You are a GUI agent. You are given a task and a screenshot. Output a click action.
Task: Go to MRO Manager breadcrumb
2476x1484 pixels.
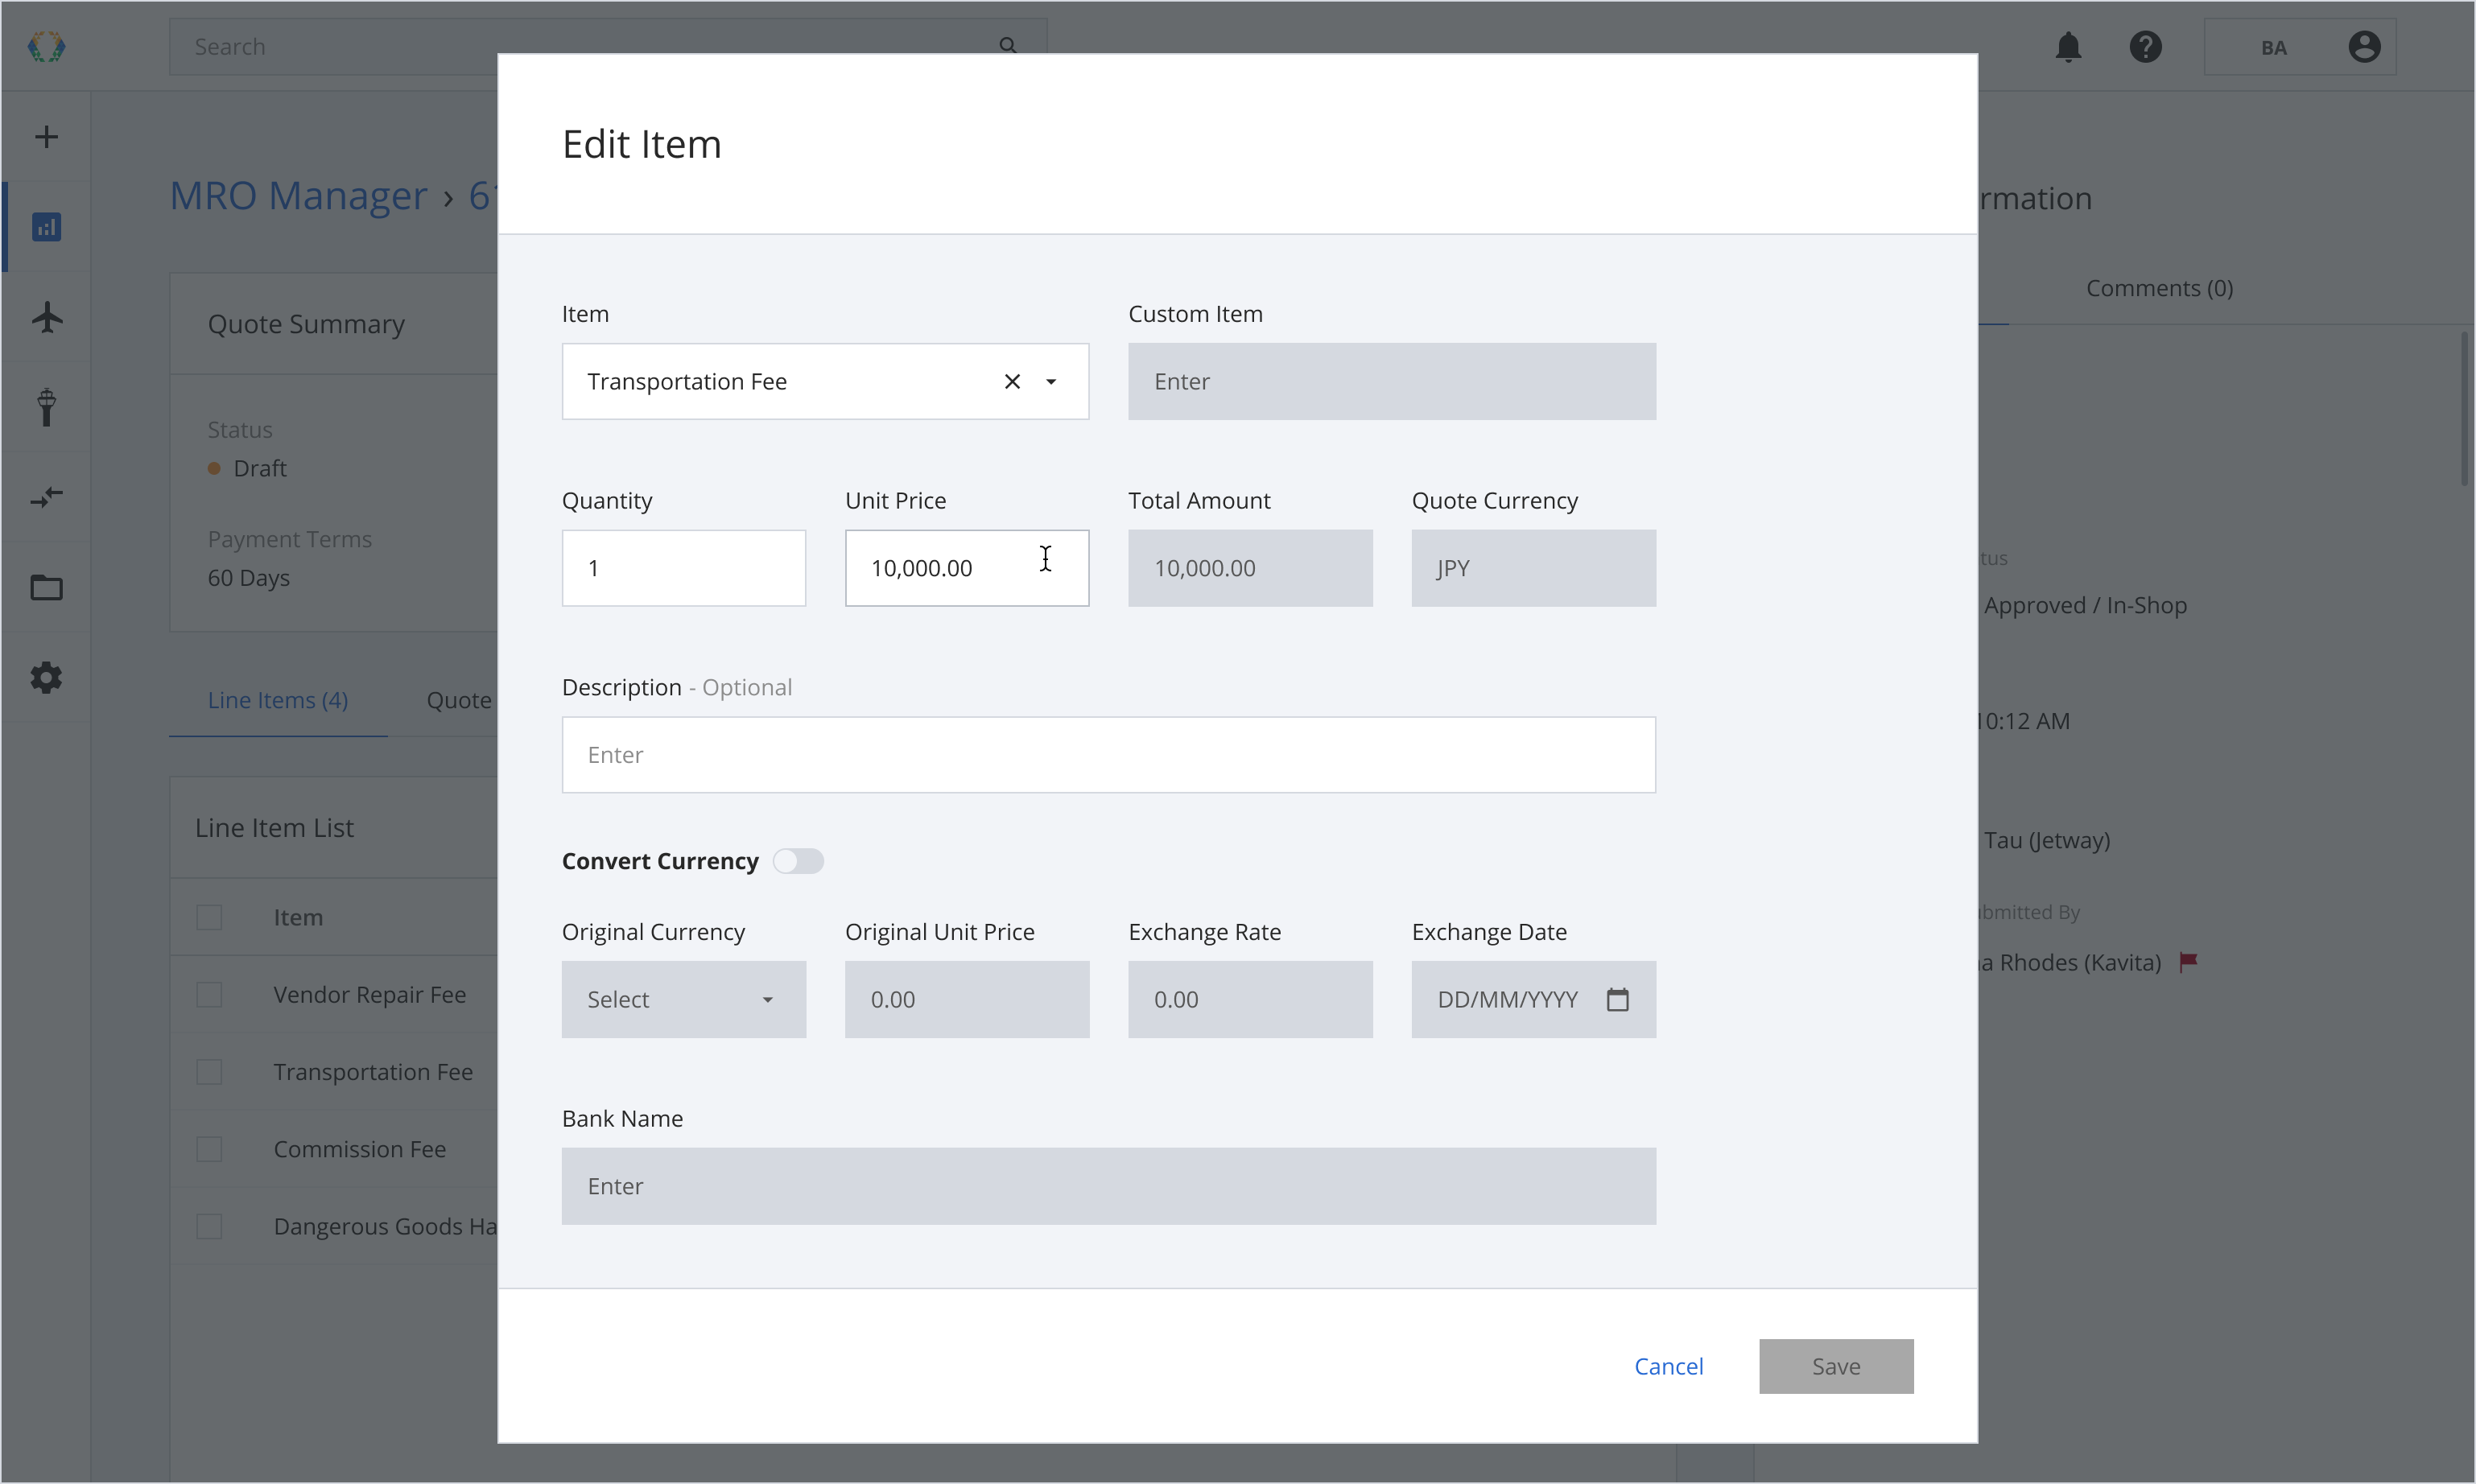[298, 196]
